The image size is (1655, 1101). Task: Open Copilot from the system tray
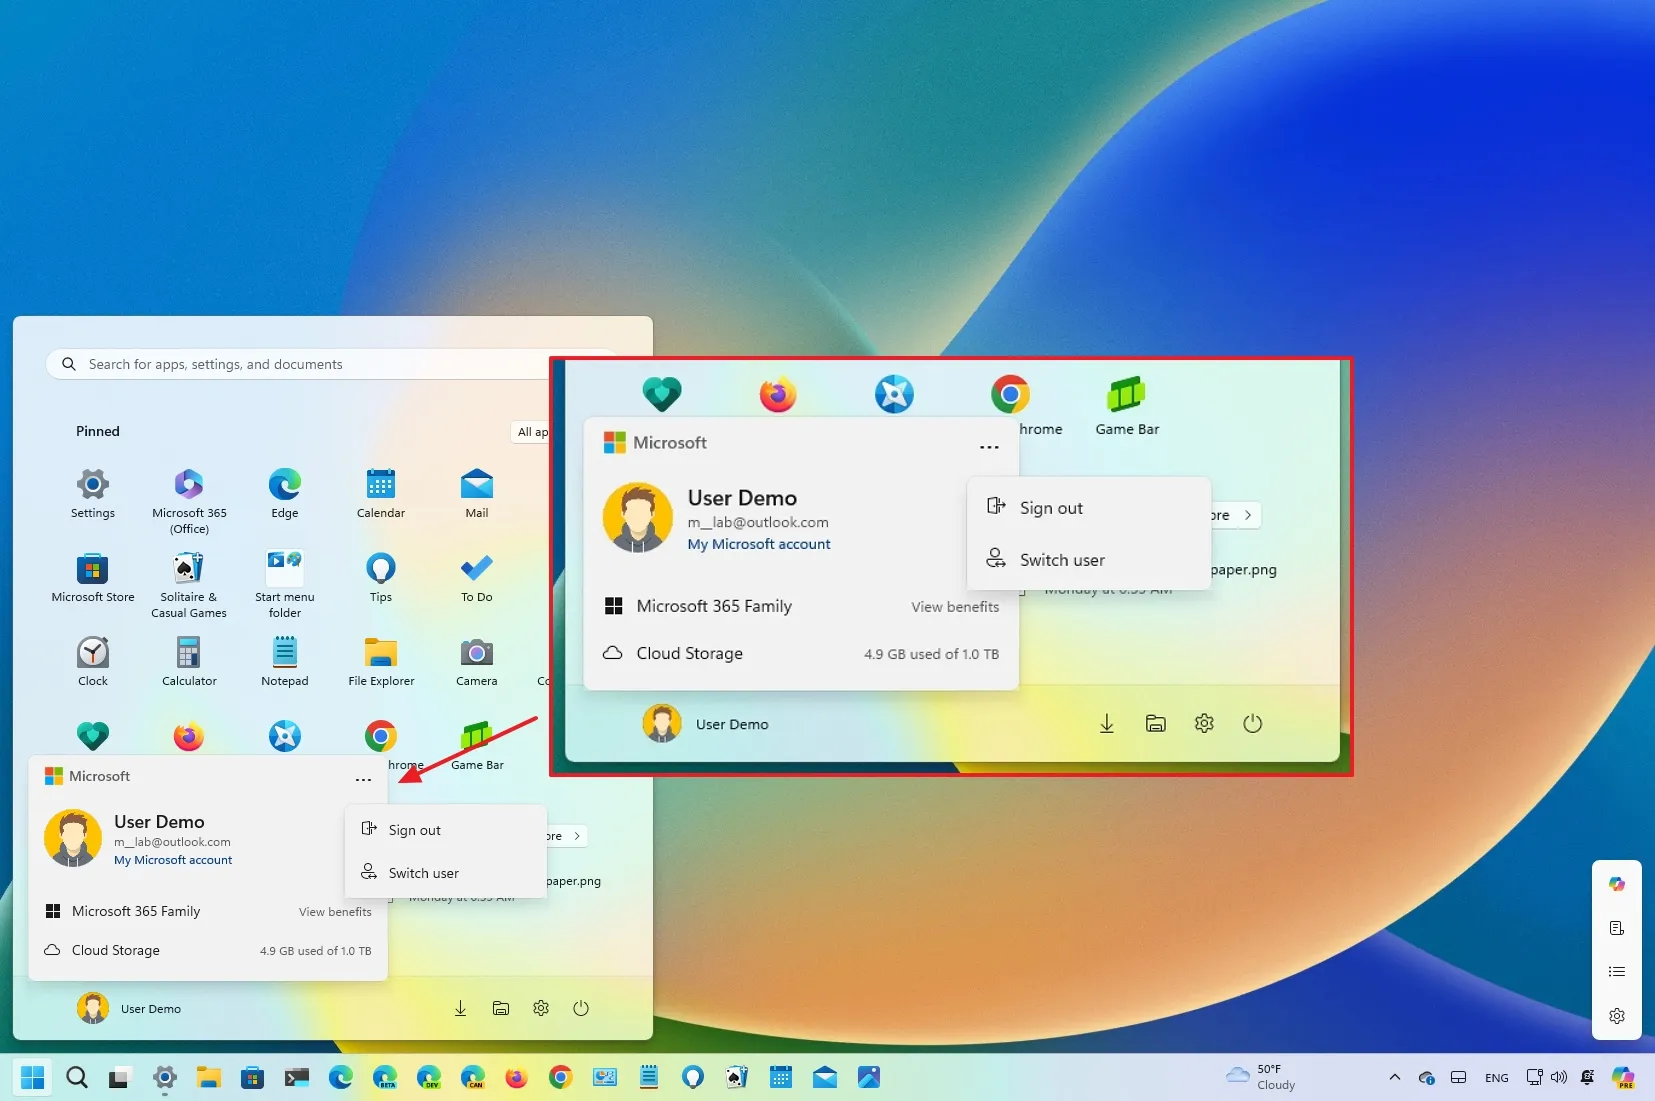[x=1621, y=1077]
